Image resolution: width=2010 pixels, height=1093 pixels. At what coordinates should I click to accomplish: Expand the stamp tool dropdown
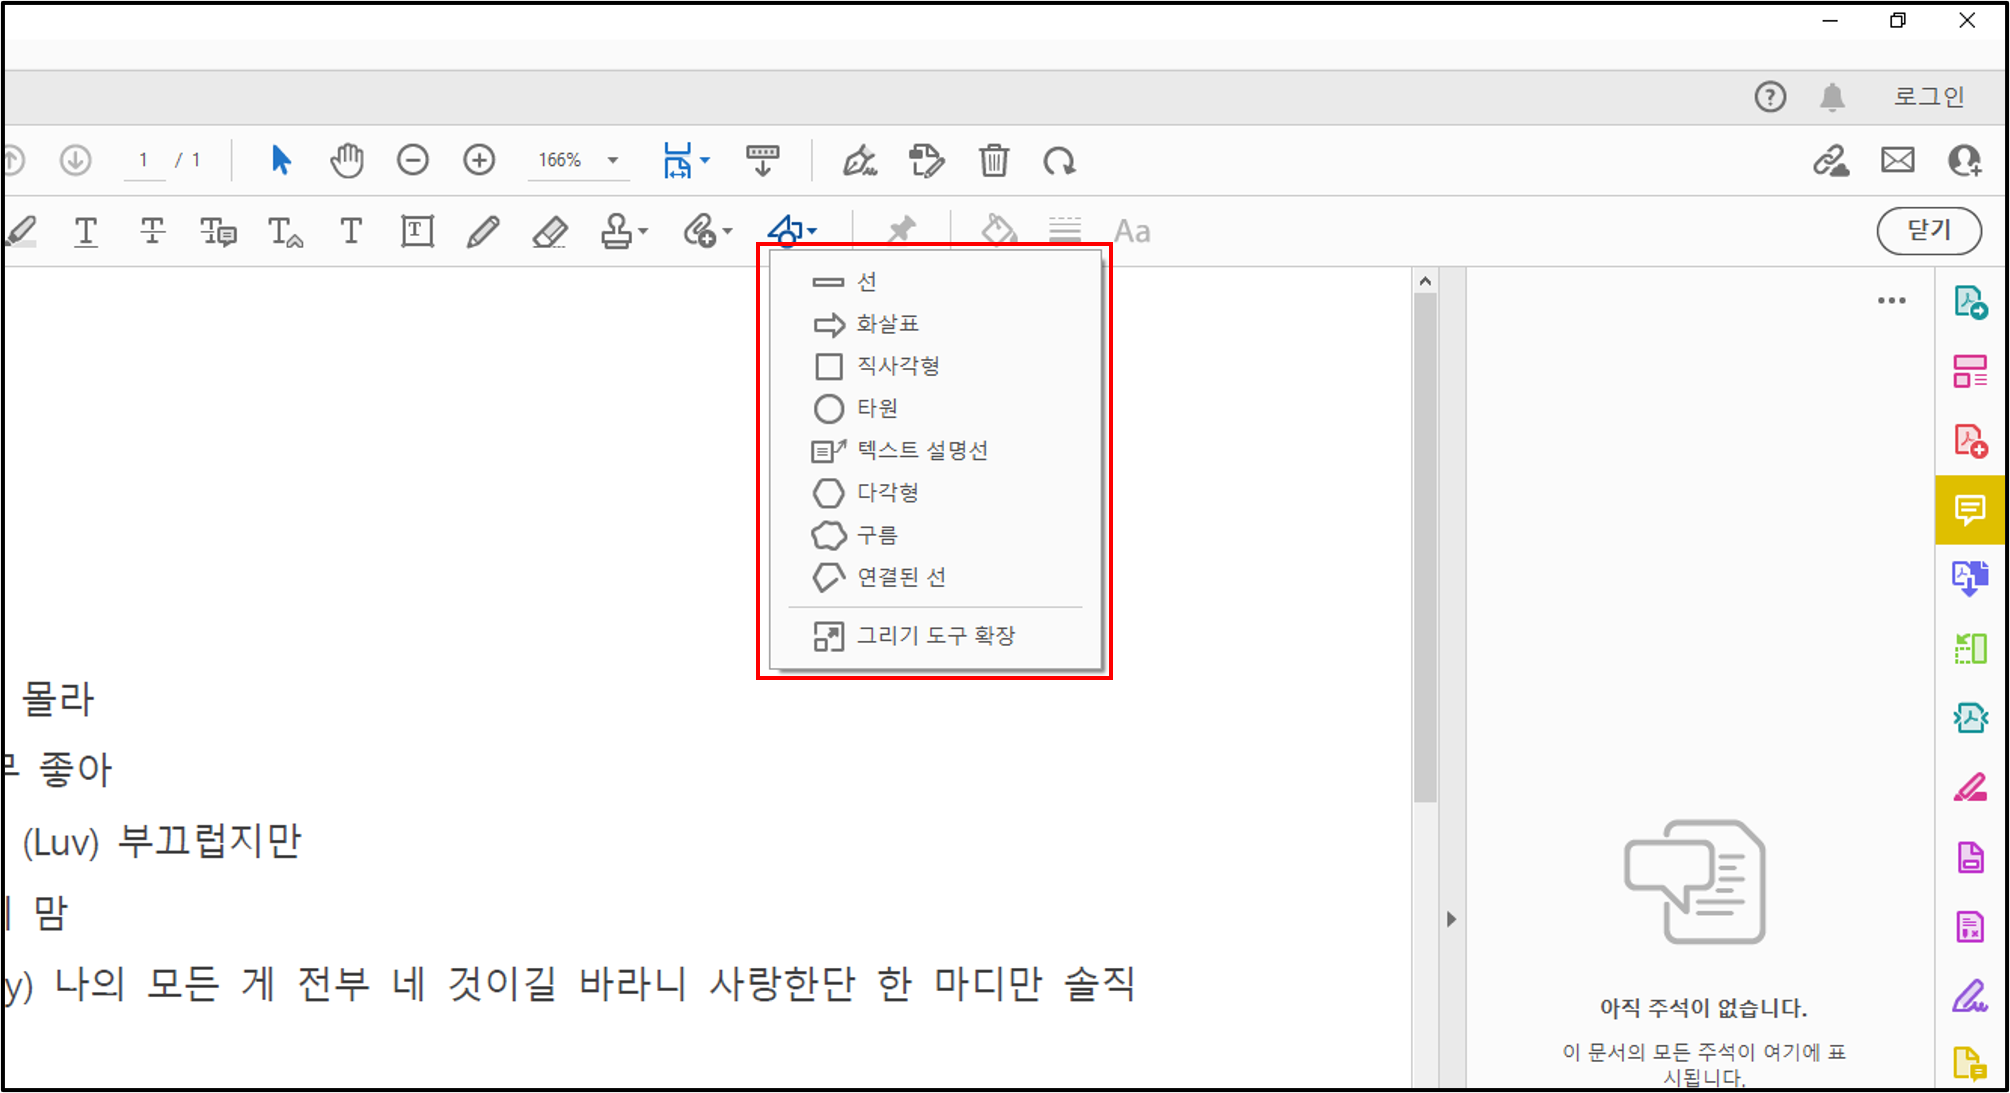pyautogui.click(x=643, y=232)
